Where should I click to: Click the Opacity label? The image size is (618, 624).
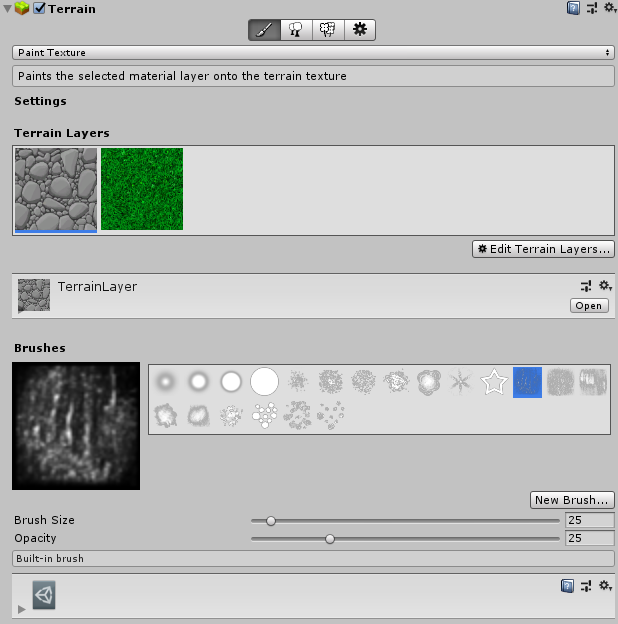pos(35,538)
